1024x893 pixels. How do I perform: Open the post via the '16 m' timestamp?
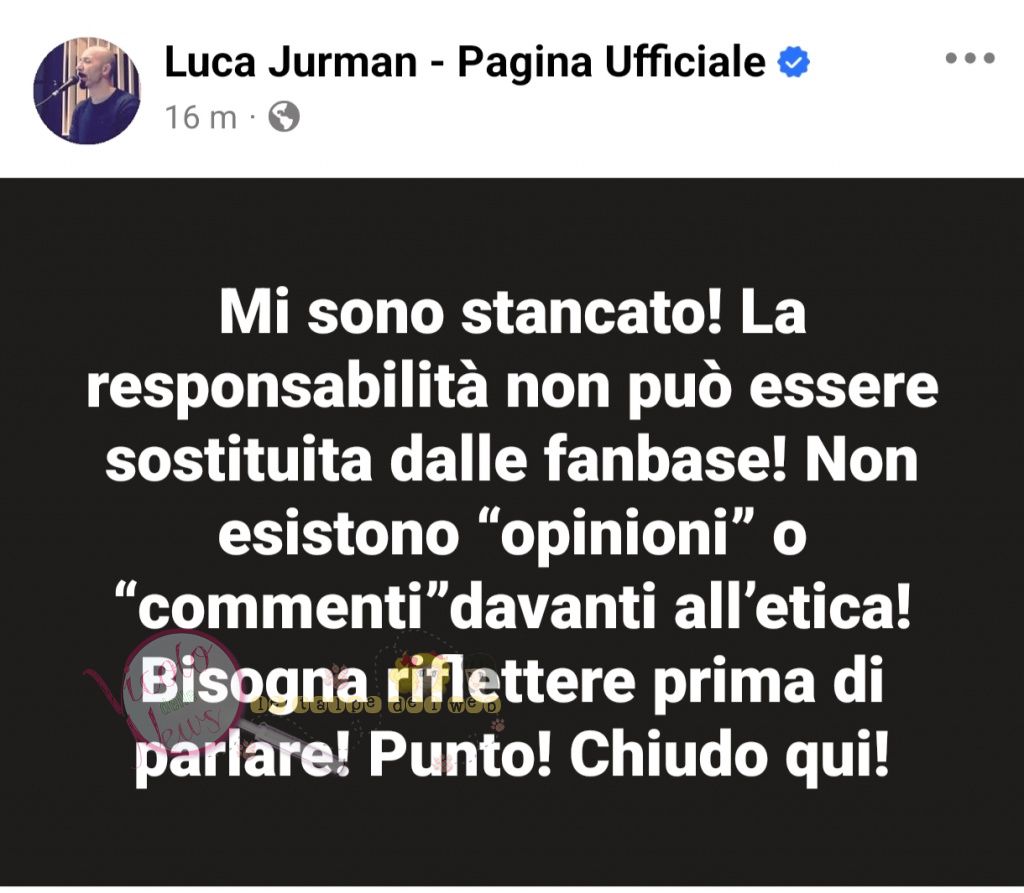pyautogui.click(x=200, y=118)
